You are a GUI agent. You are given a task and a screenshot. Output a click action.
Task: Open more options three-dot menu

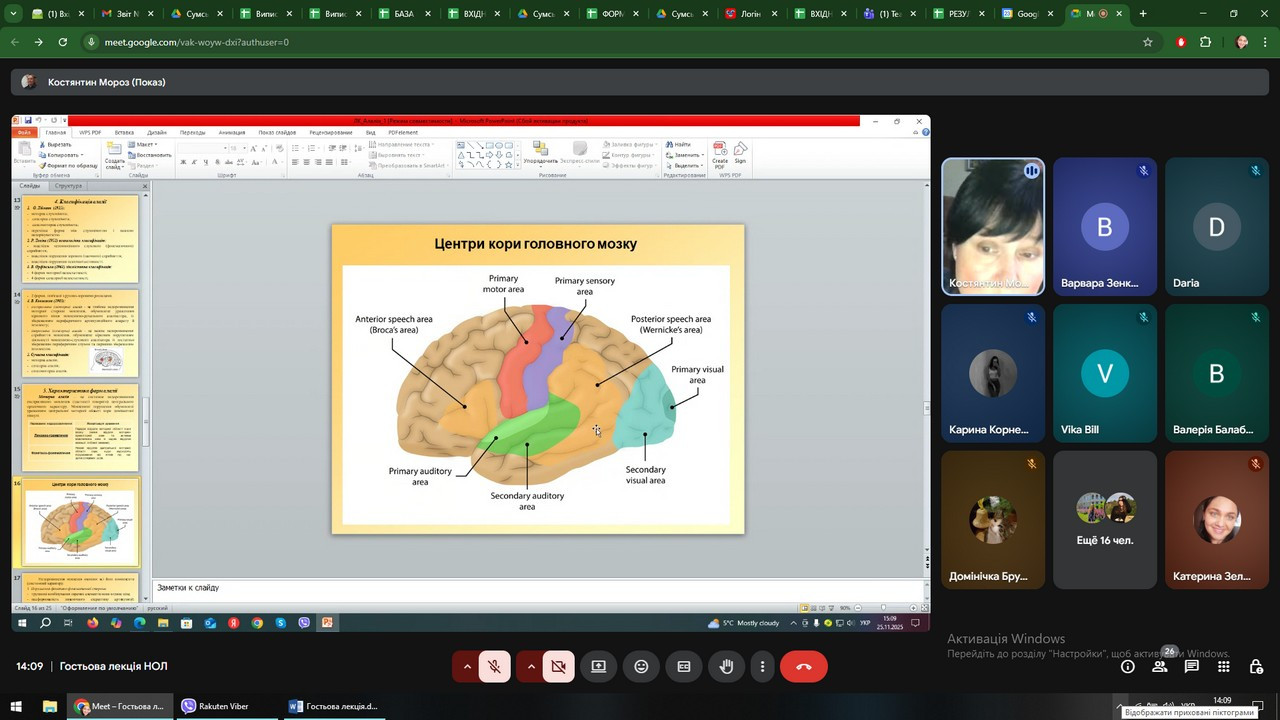pyautogui.click(x=763, y=666)
